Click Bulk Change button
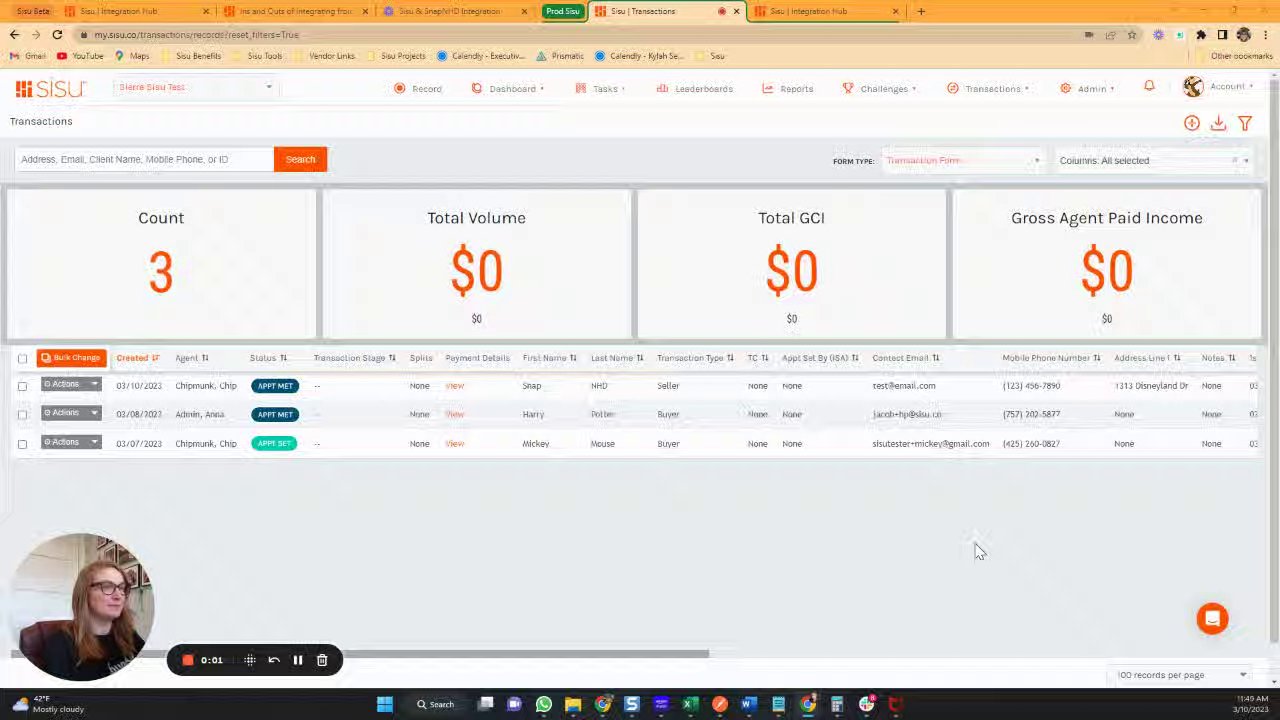This screenshot has width=1280, height=720. (71, 358)
